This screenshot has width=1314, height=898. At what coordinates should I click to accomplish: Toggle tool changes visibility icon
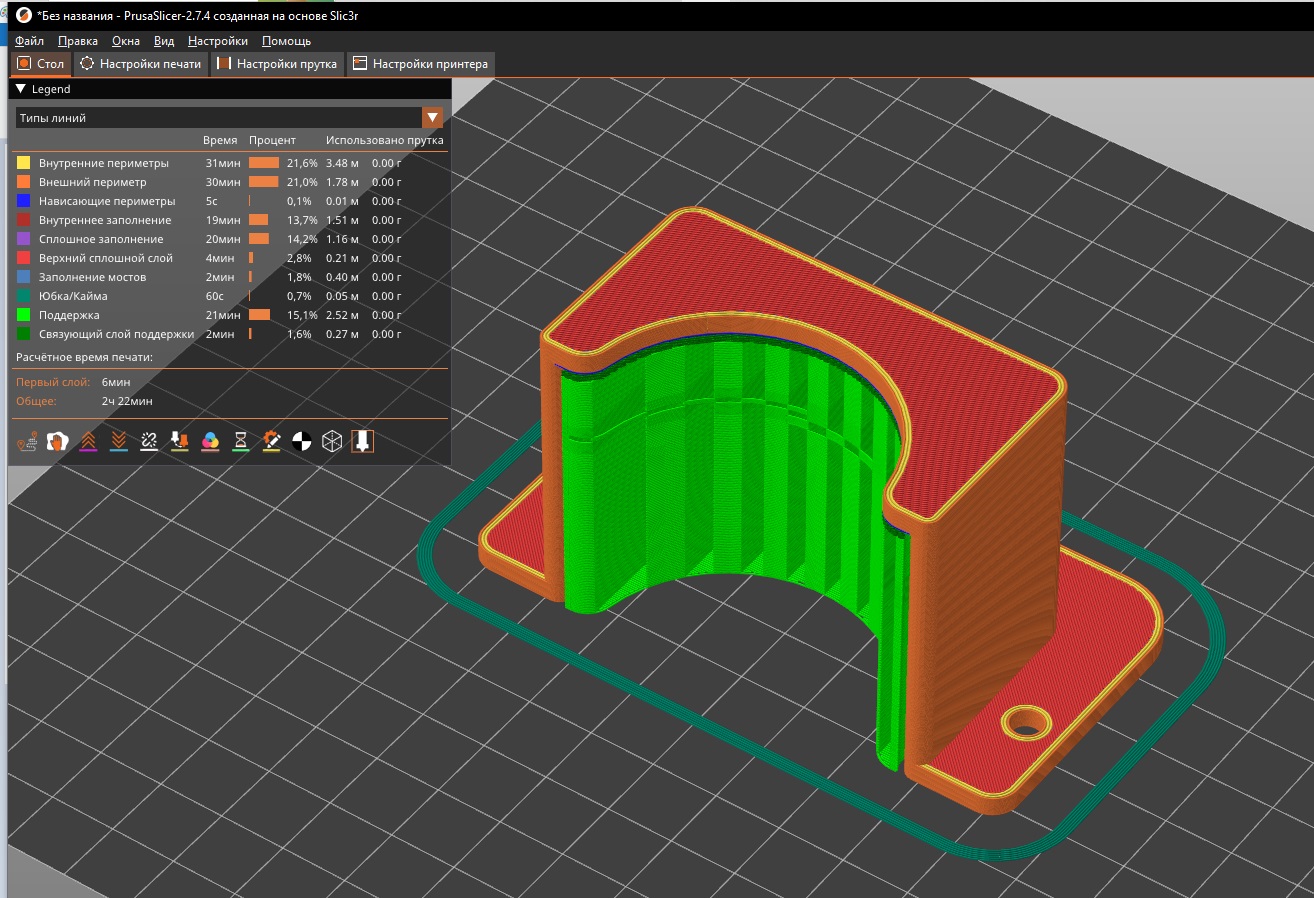[180, 441]
